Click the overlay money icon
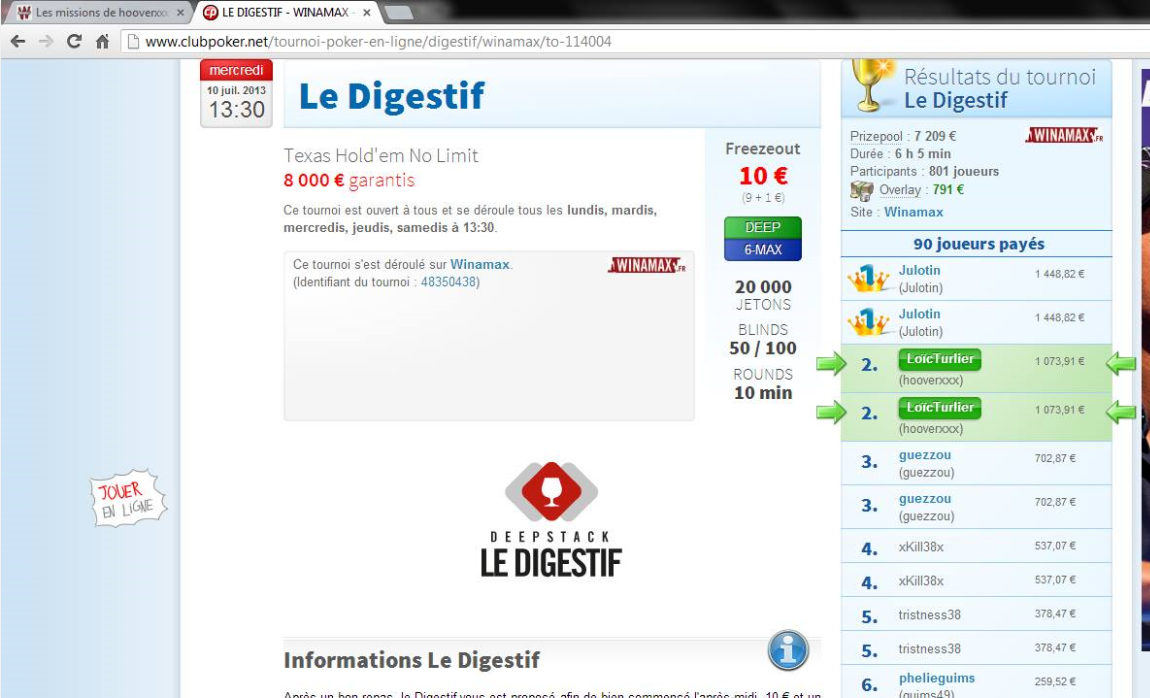This screenshot has height=698, width=1150. point(862,191)
